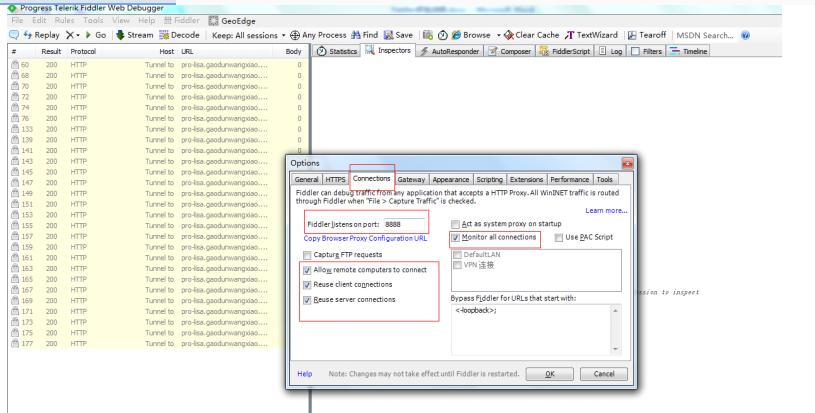Open the Browse dropdown arrow

coord(498,35)
